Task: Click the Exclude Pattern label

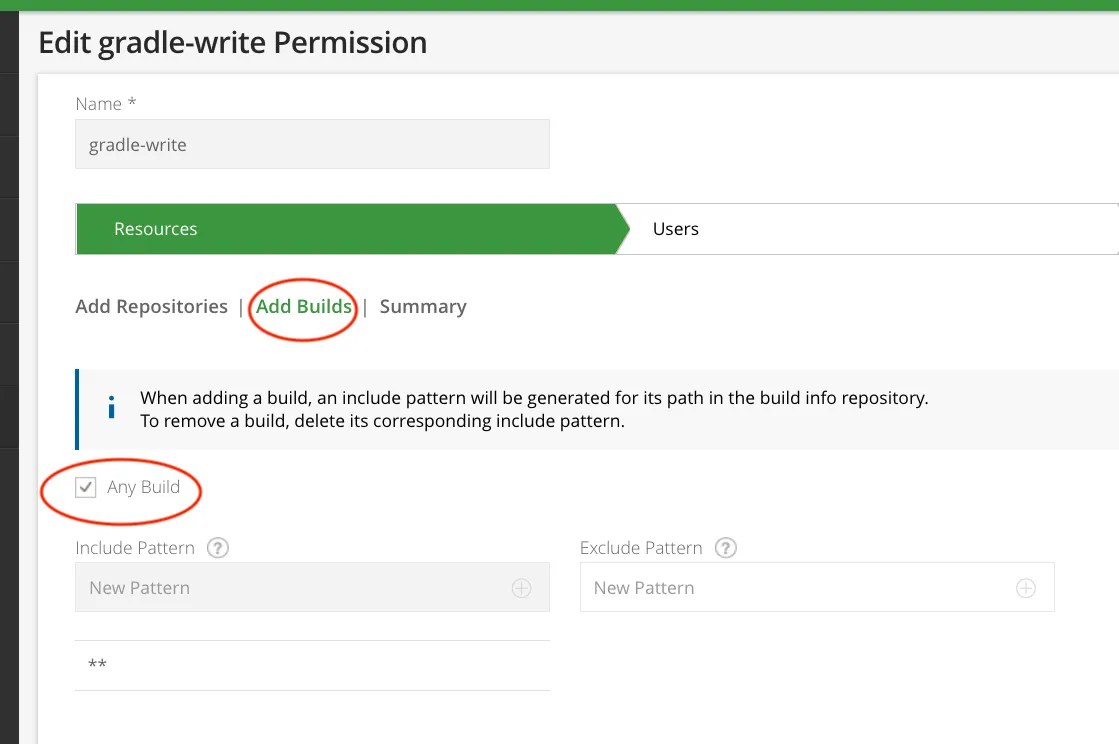Action: click(641, 548)
